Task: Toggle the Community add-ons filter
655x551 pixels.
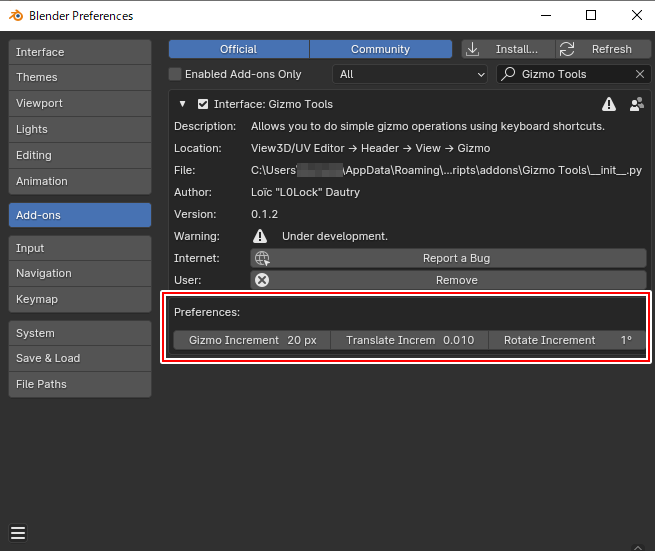Action: coord(380,49)
